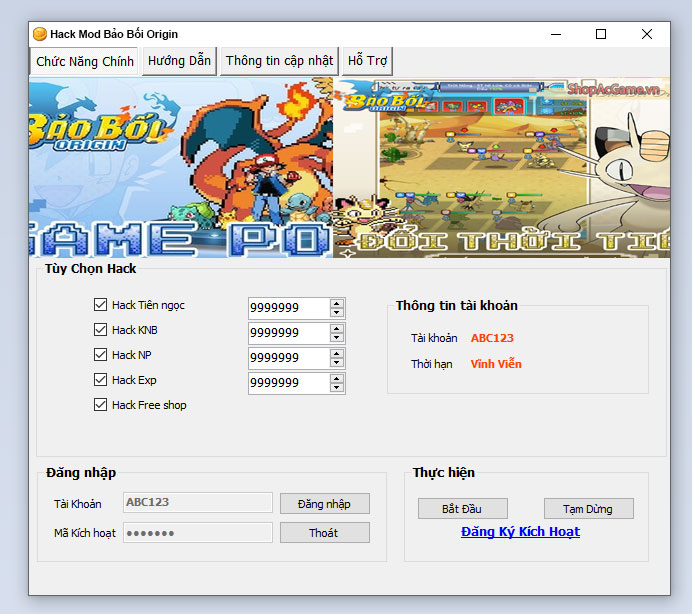Viewport: 693px width, 616px height.
Task: Open the Đăng Ký Kích Hoạt link
Action: pyautogui.click(x=520, y=532)
